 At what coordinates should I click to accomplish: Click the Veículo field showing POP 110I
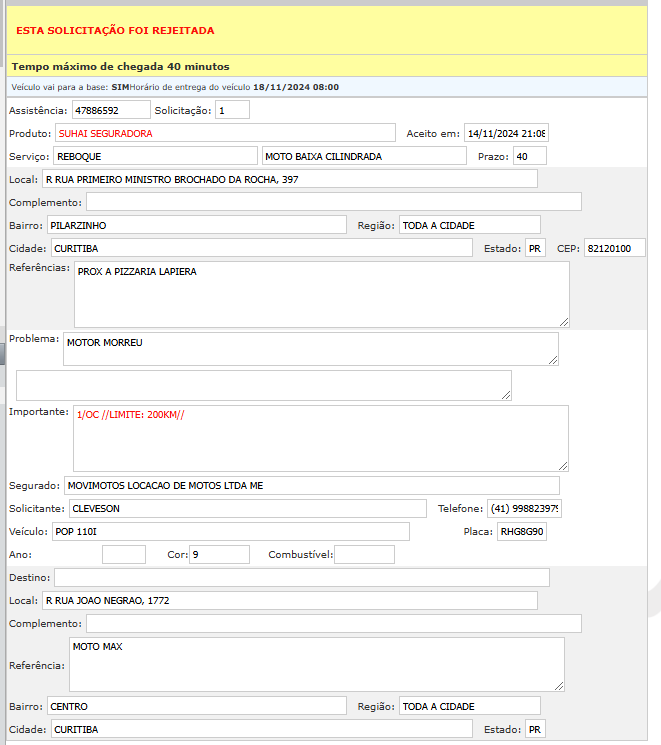coord(230,531)
